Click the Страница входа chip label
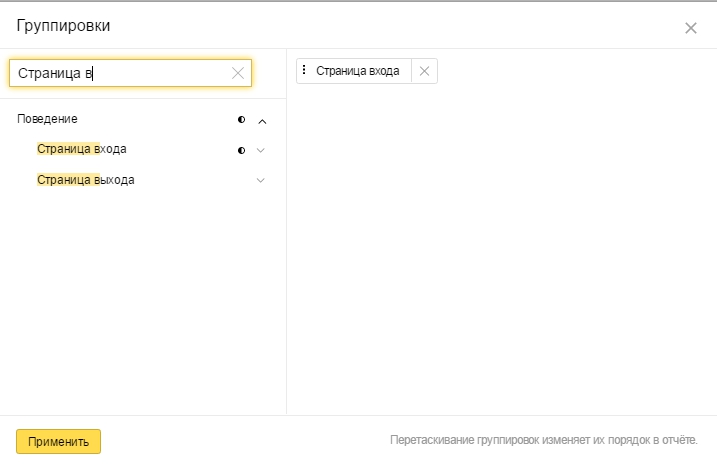Screen dimensions: 717x466 point(358,71)
